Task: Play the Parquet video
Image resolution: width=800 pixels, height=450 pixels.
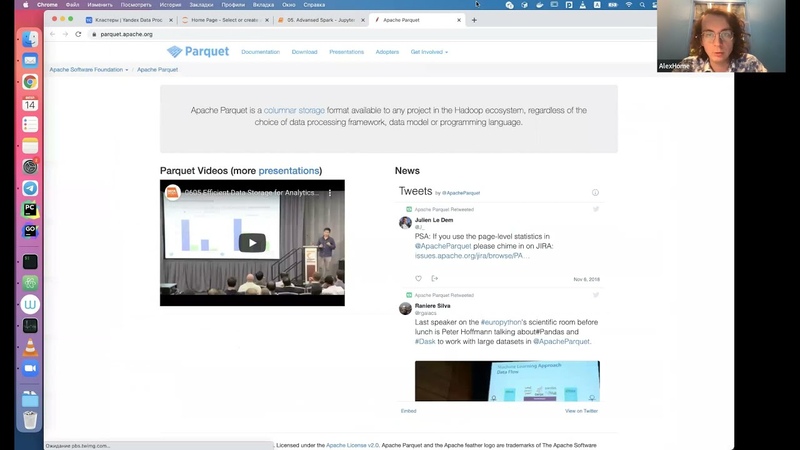Action: point(252,243)
